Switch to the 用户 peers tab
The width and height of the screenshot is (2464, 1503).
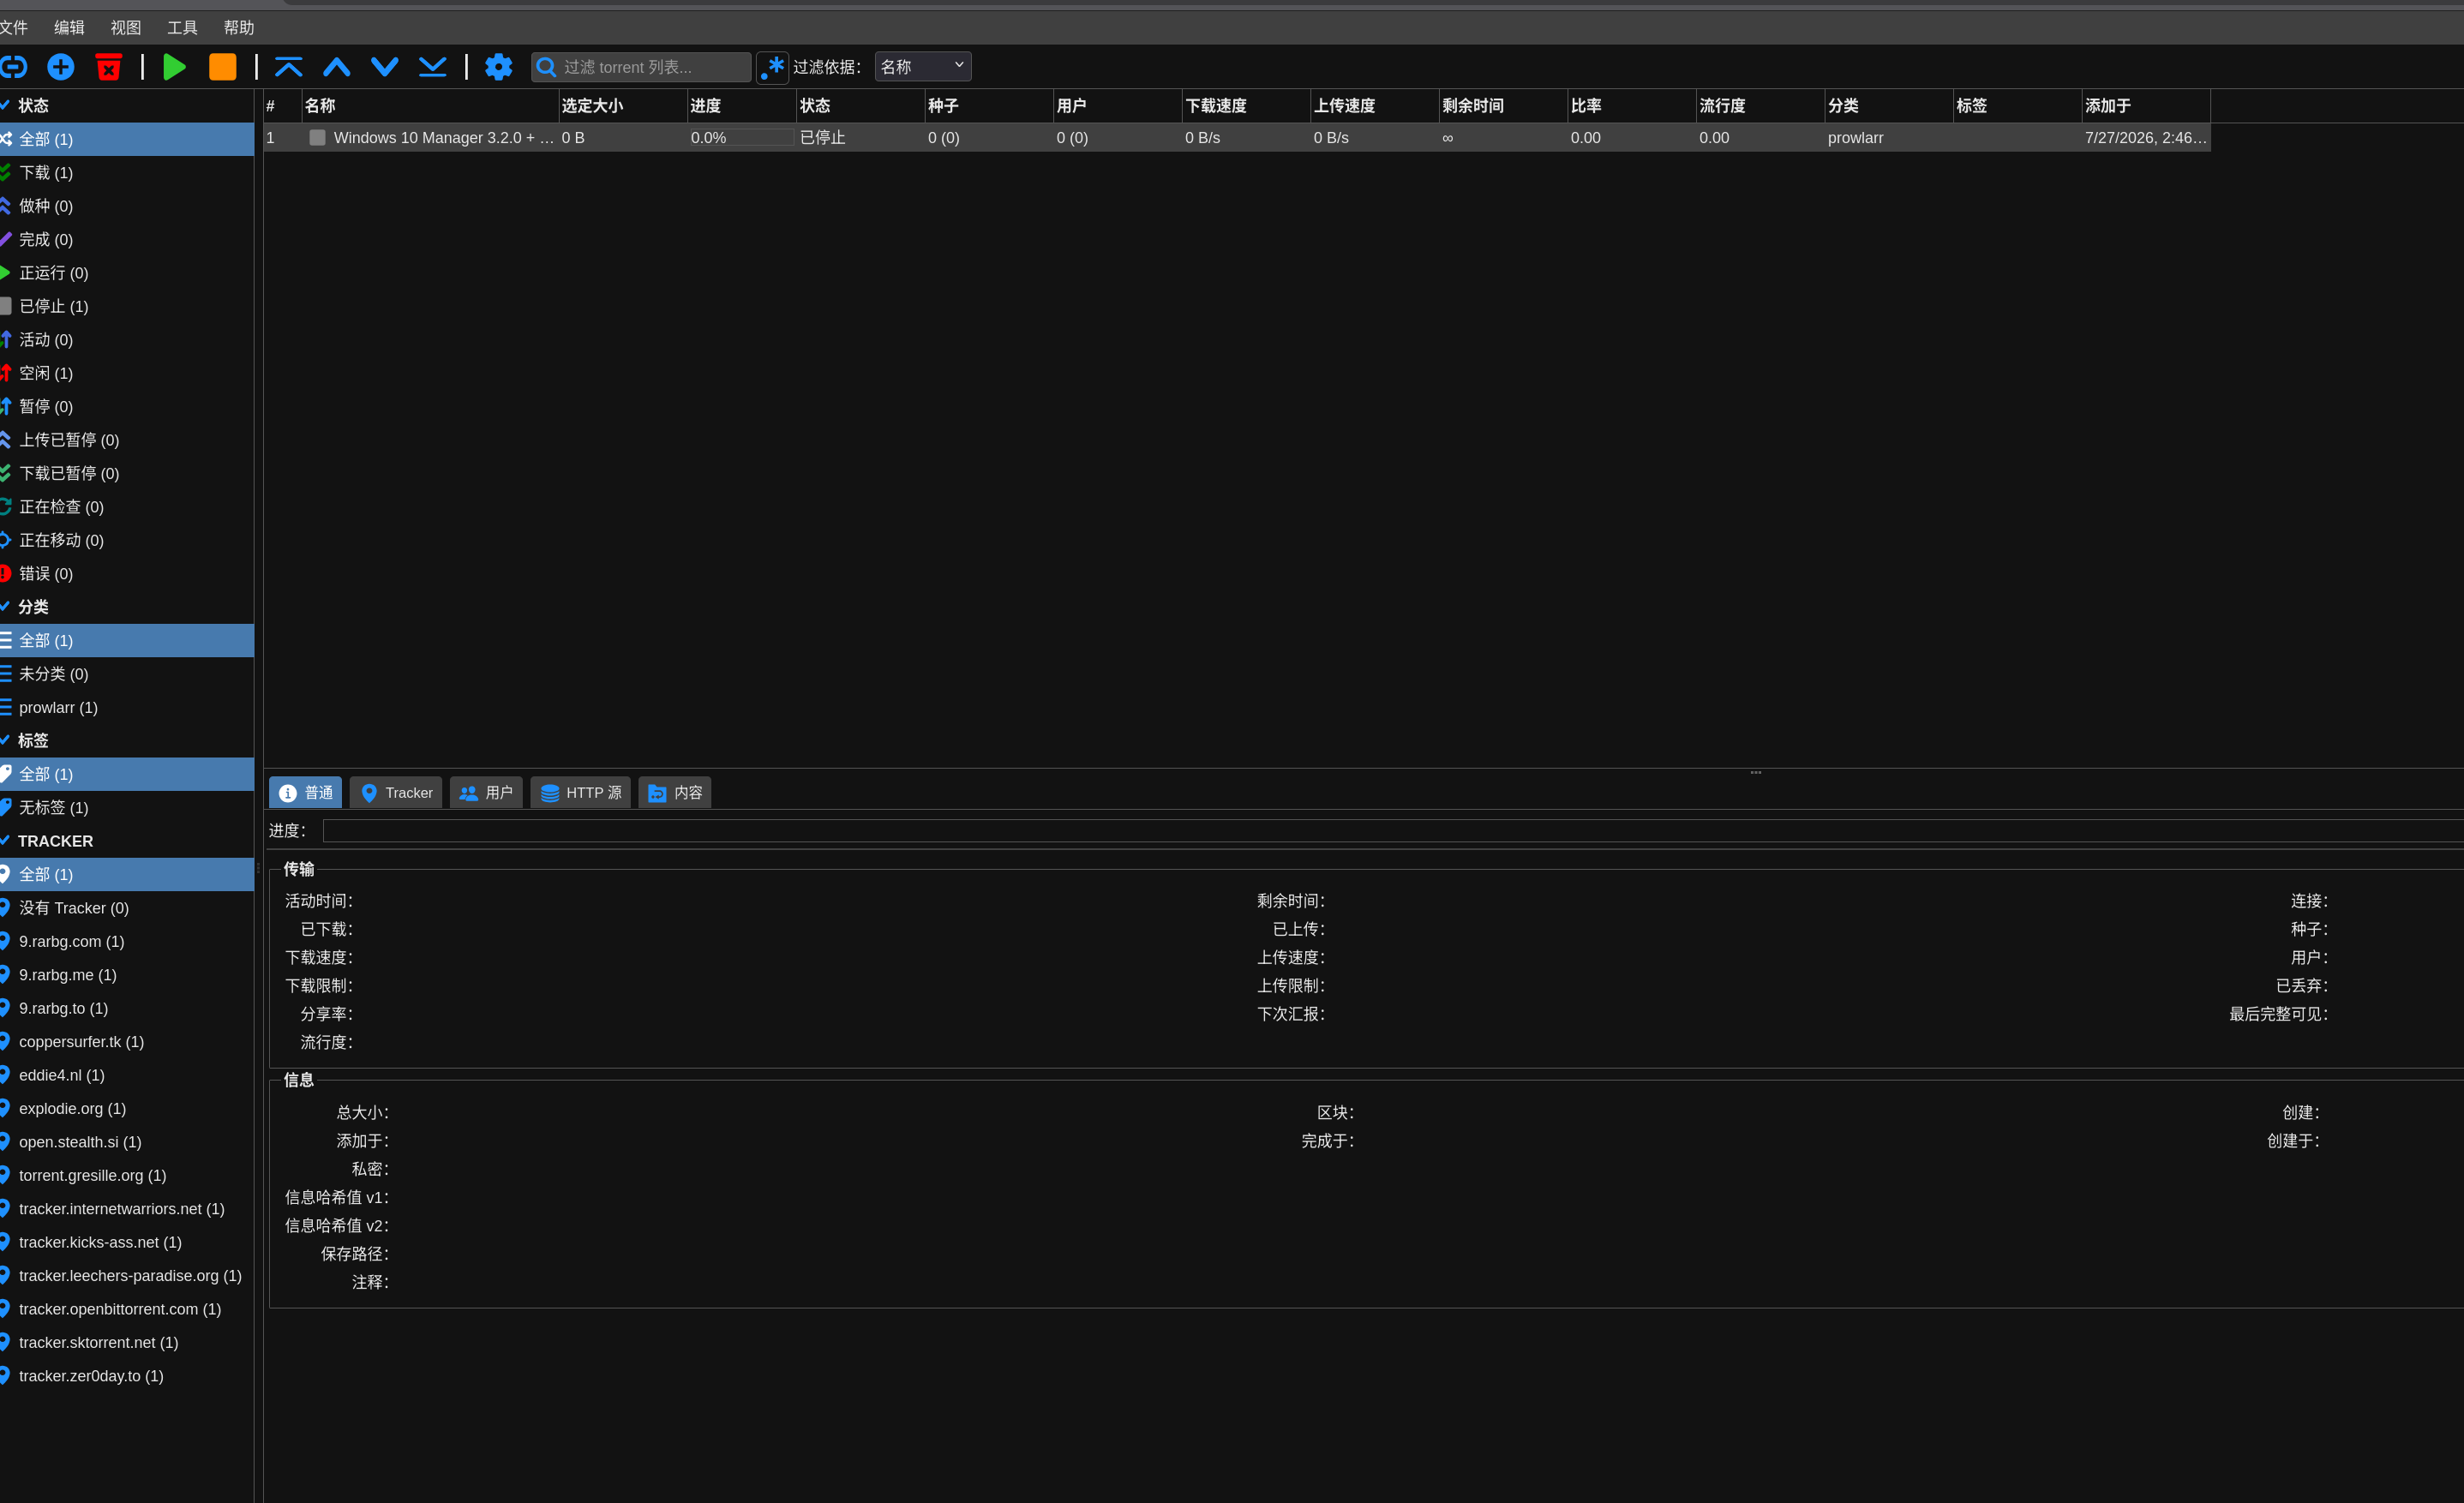click(486, 793)
